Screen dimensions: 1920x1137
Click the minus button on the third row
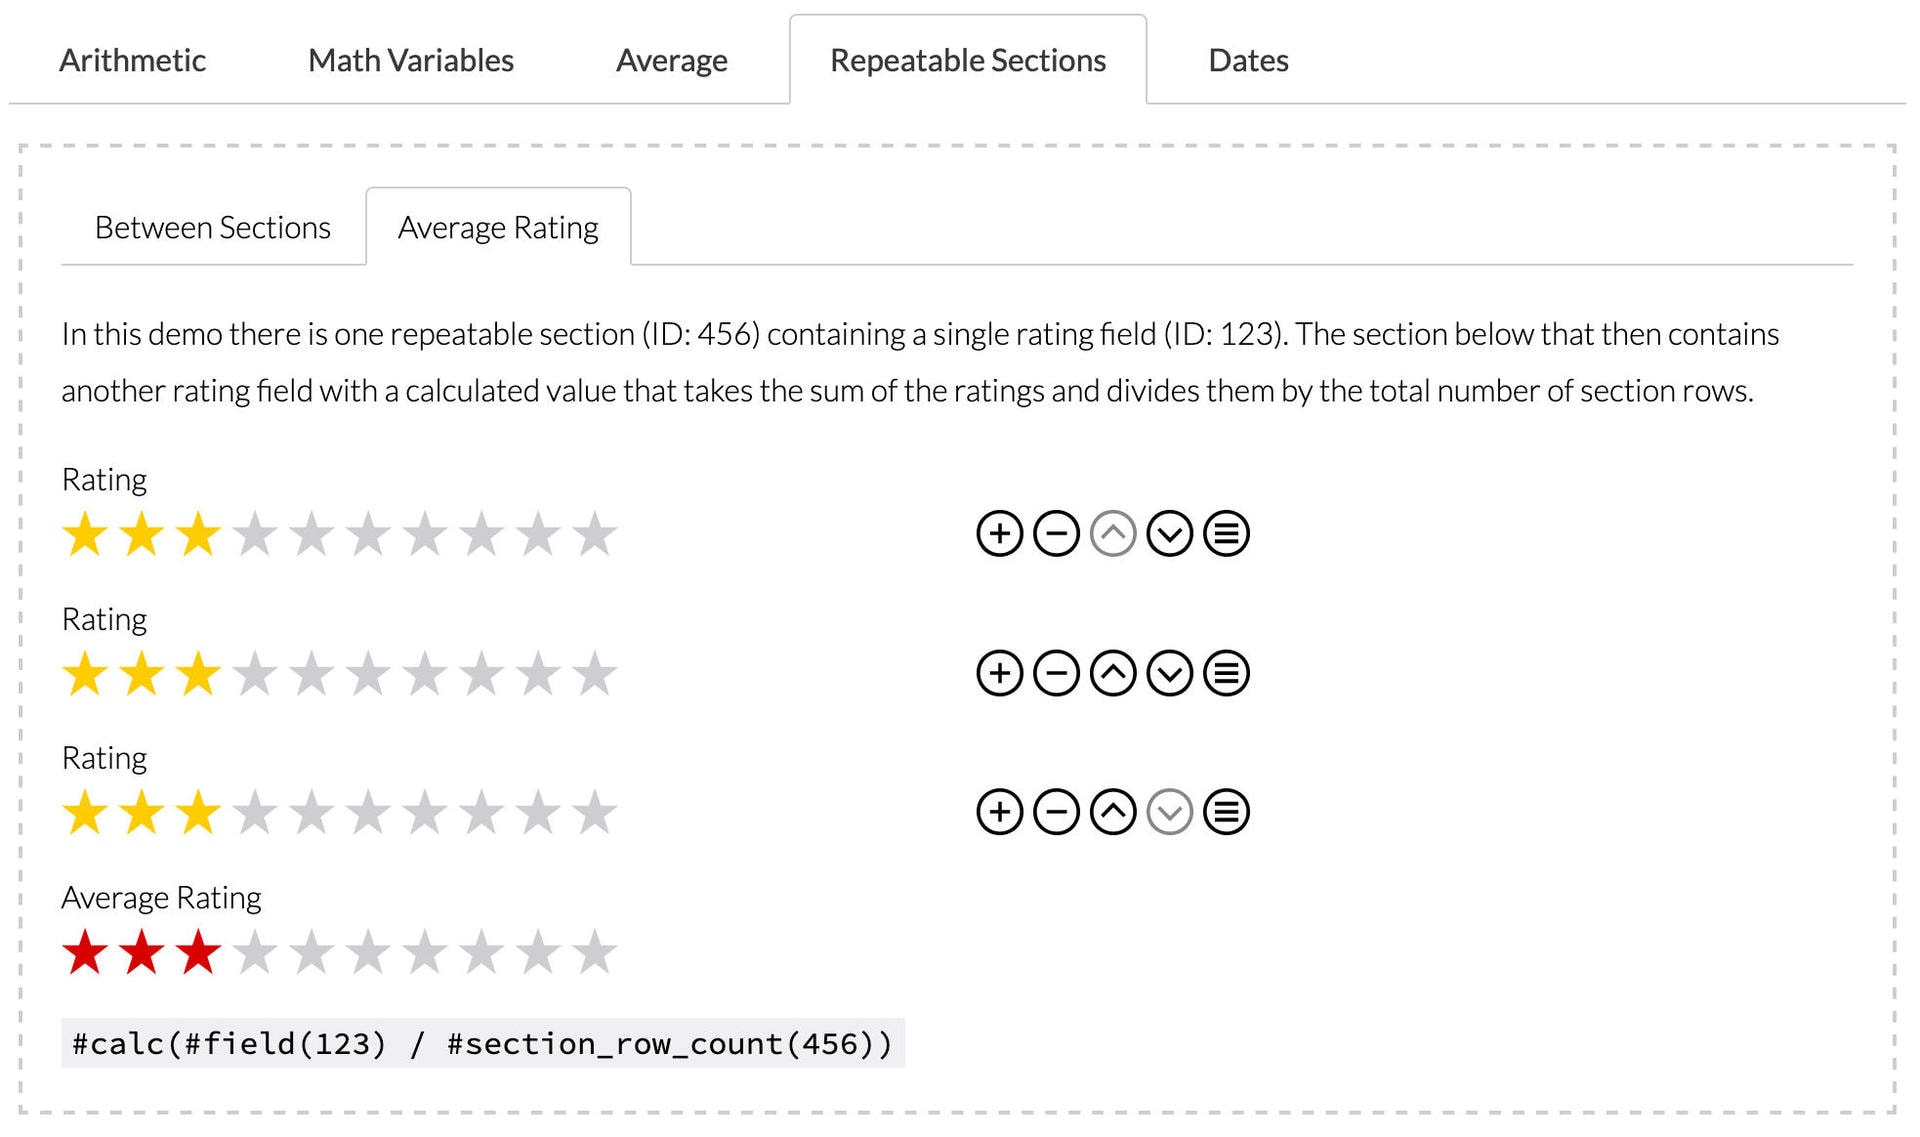[1055, 811]
